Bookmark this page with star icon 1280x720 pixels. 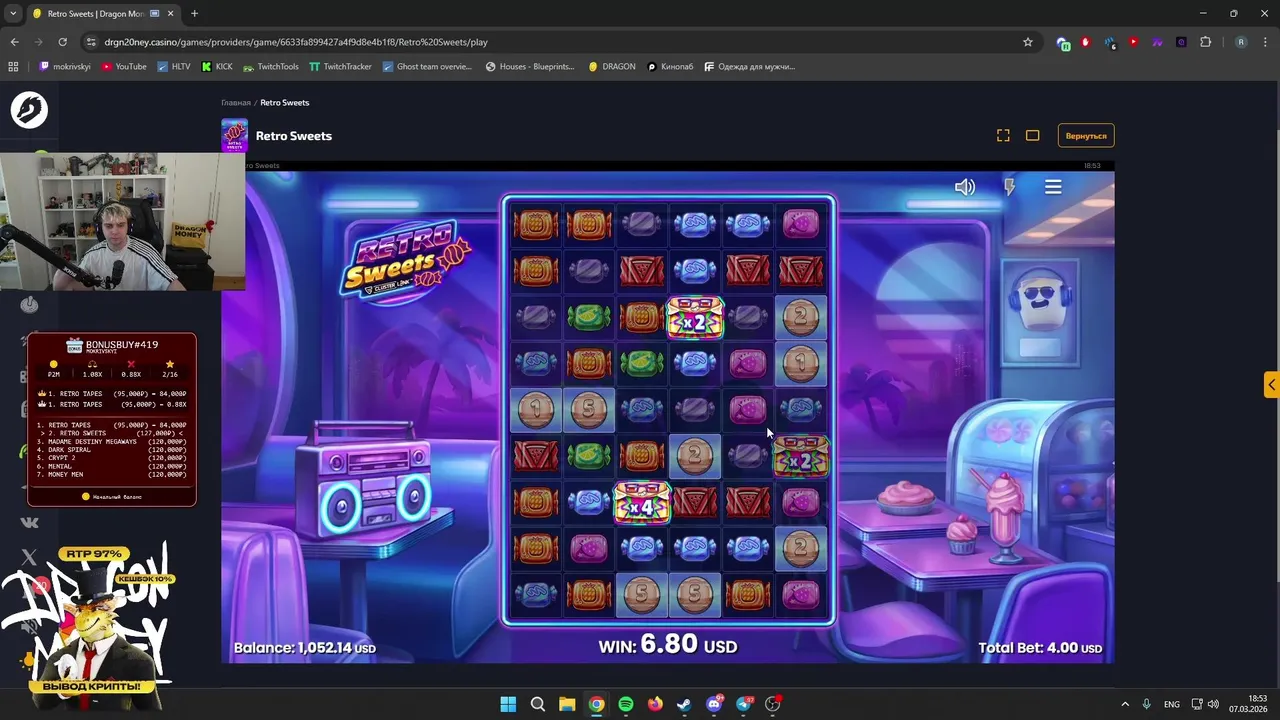point(1027,42)
